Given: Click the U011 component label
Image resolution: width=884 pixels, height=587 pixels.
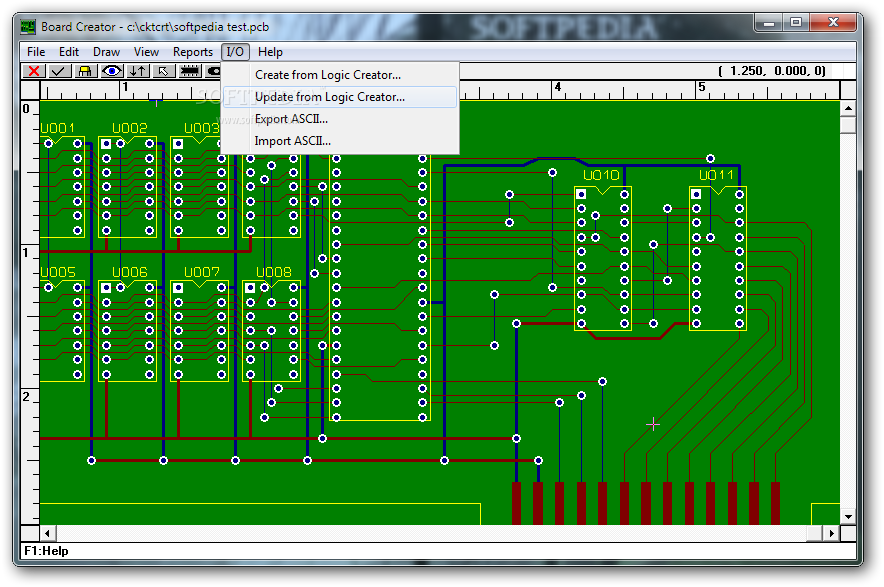Looking at the screenshot, I should tap(716, 175).
